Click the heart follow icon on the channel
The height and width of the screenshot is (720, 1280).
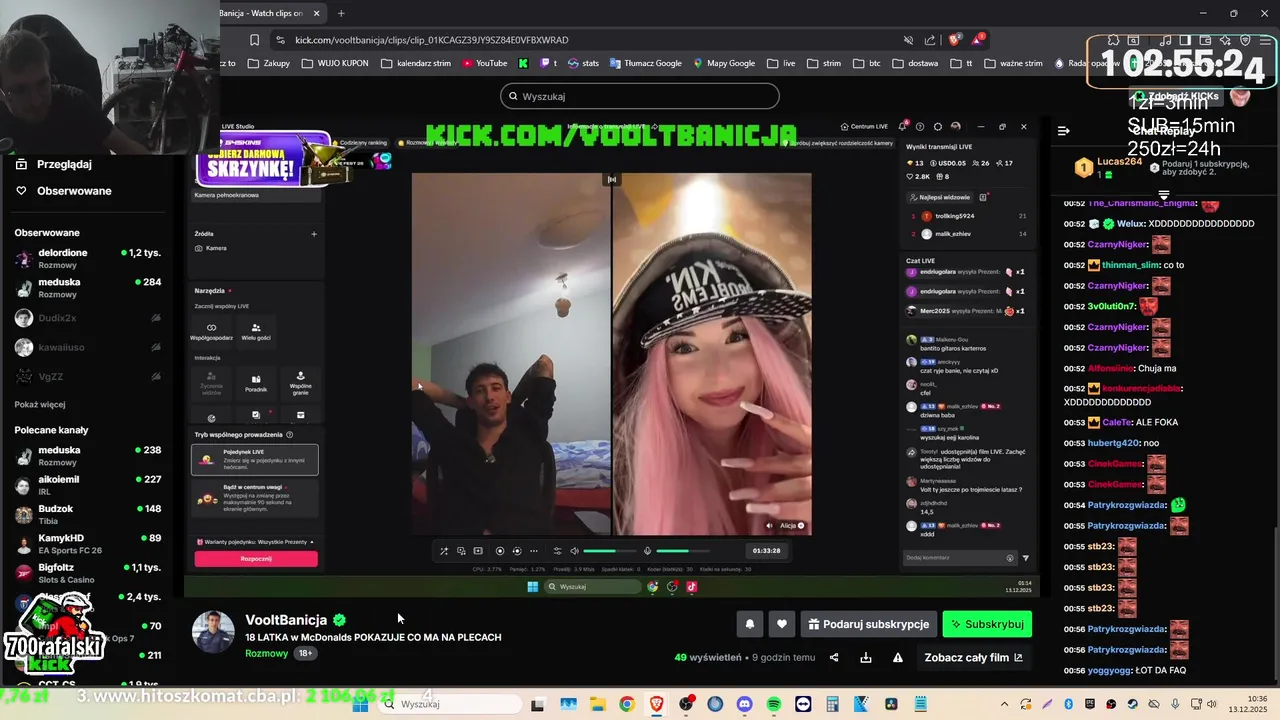782,624
